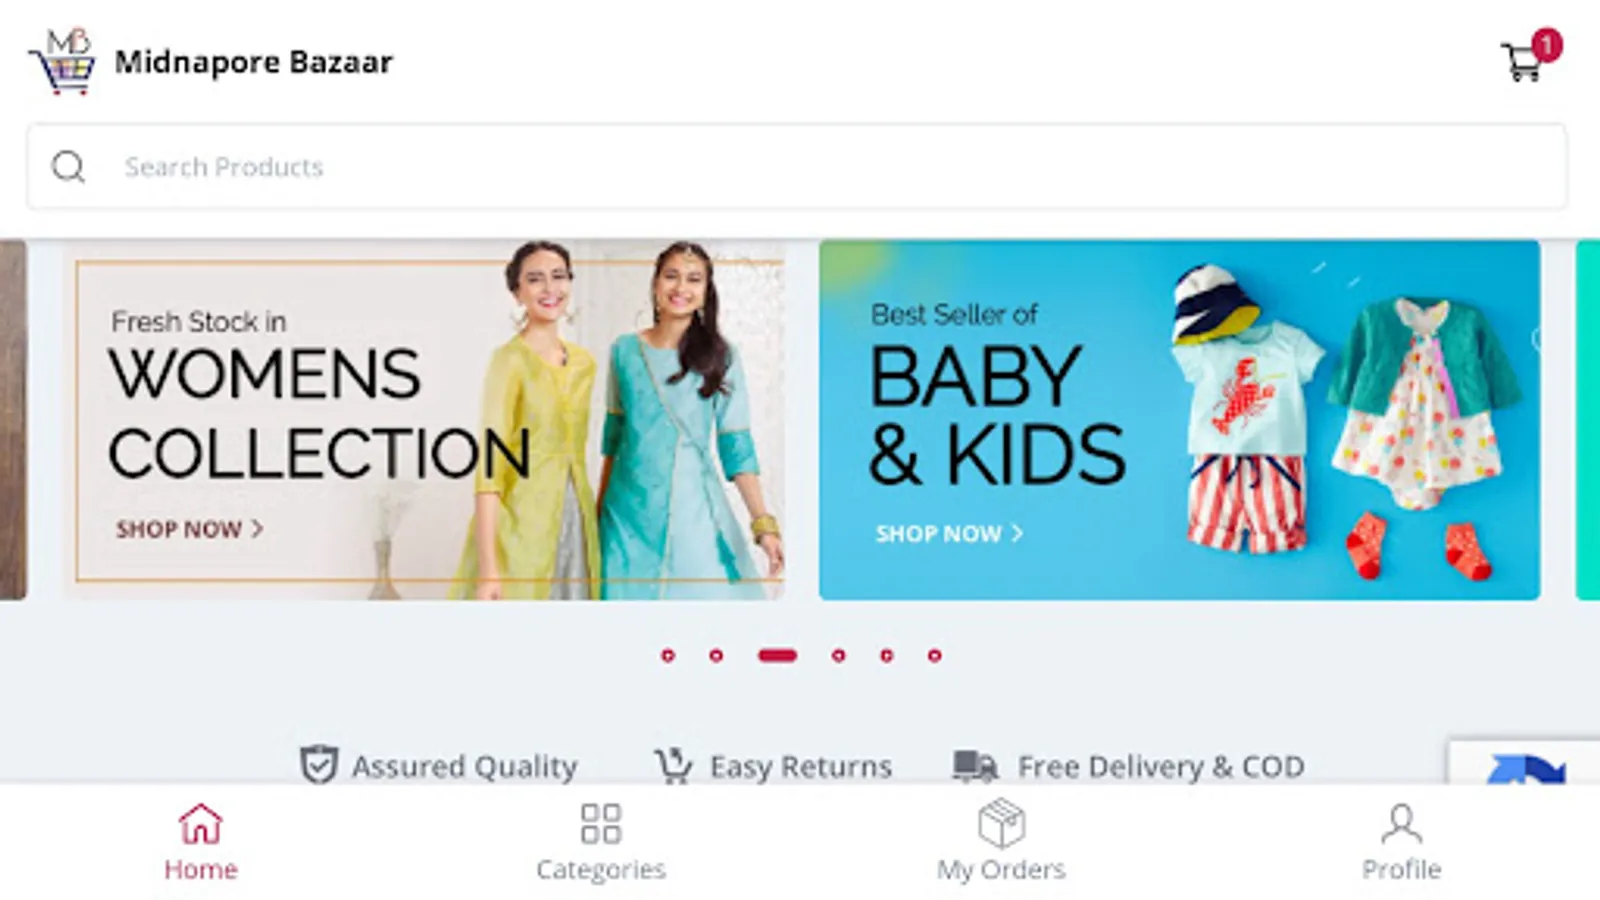Viewport: 1600px width, 900px height.
Task: Select the active elongated carousel indicator
Action: [x=777, y=656]
